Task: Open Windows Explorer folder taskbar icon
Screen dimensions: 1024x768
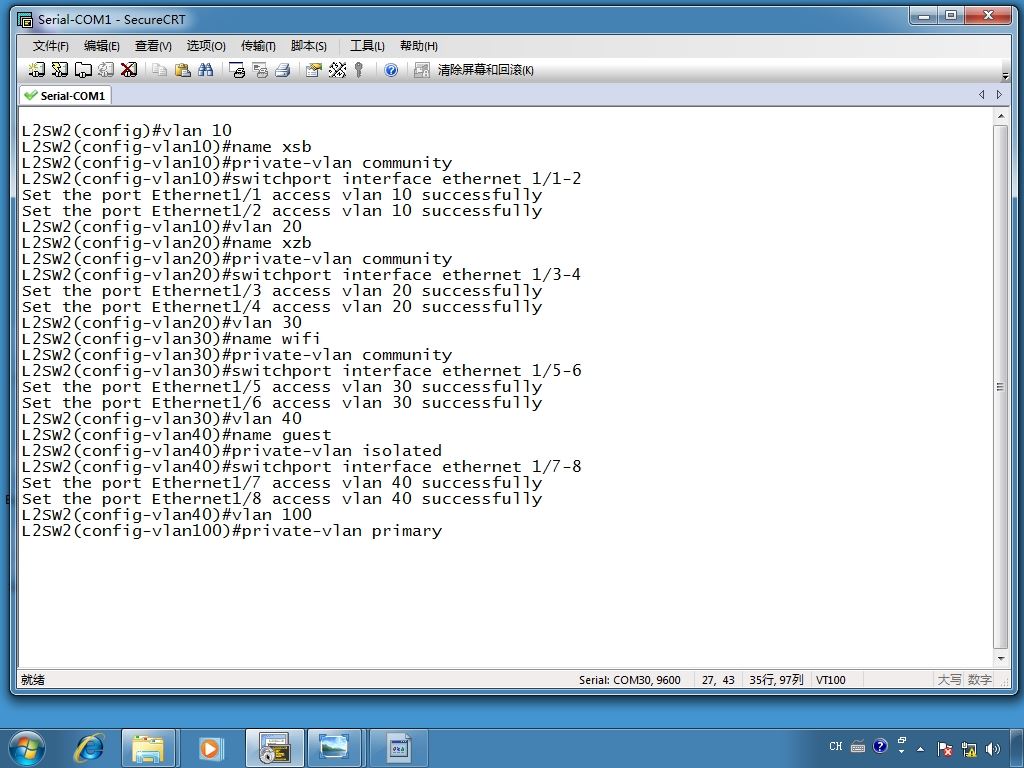Action: [x=148, y=748]
